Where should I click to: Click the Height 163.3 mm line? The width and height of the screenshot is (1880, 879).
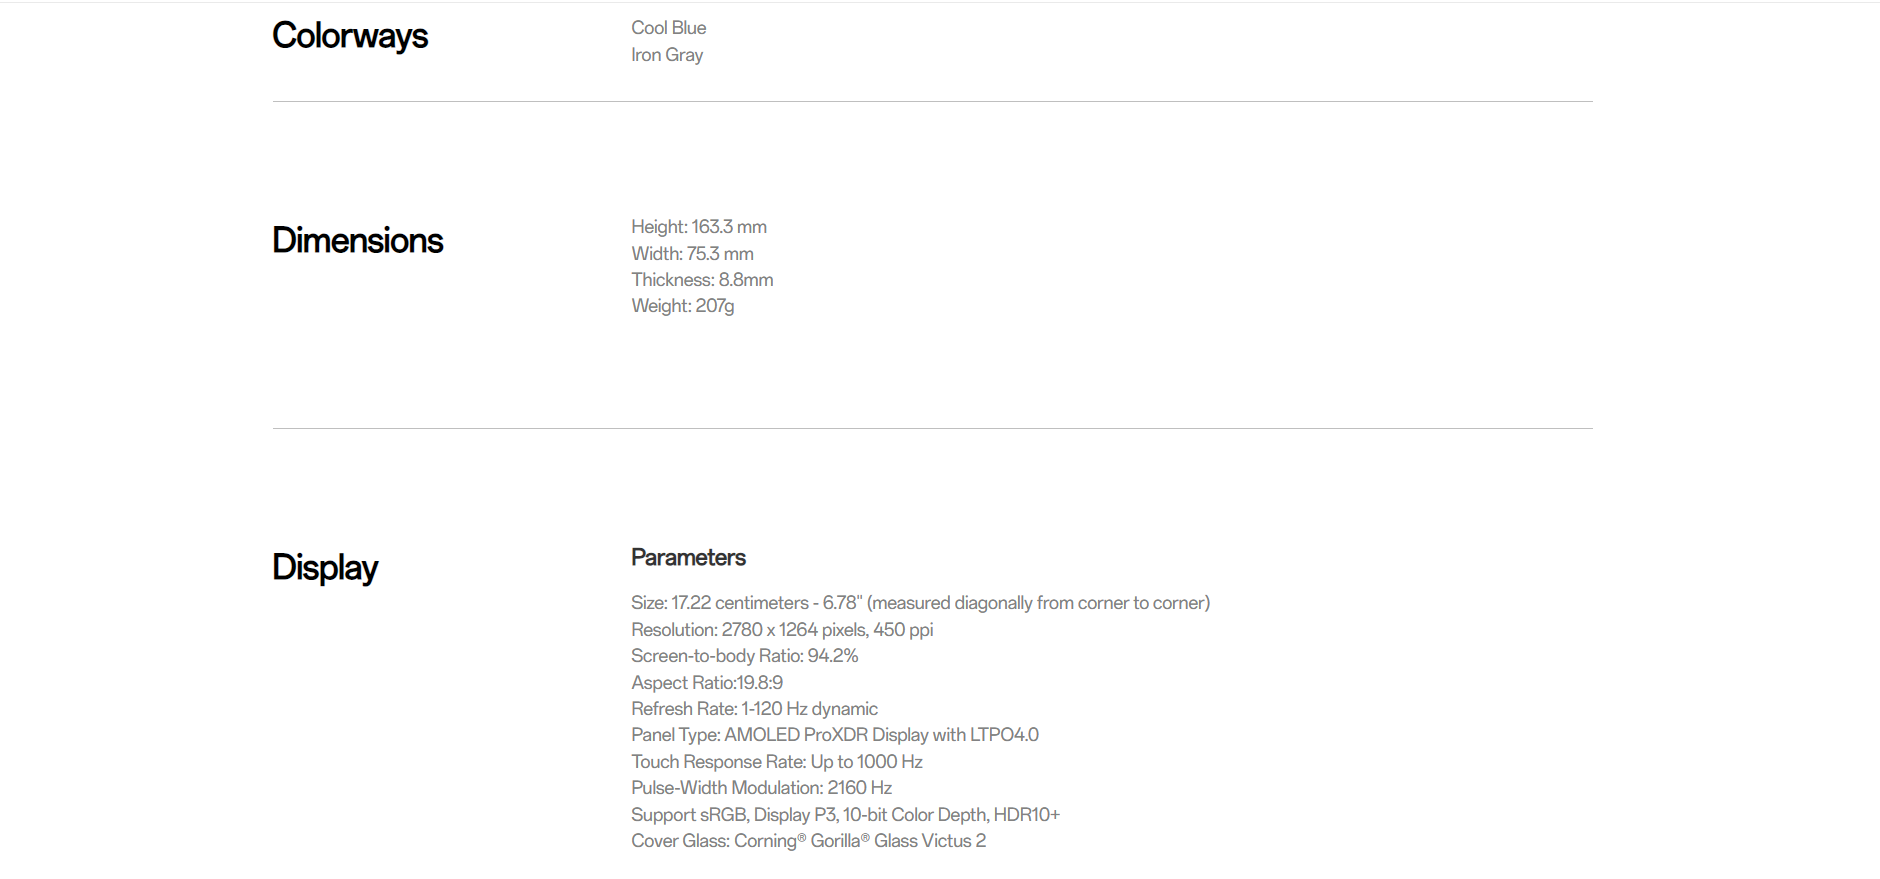pyautogui.click(x=699, y=227)
